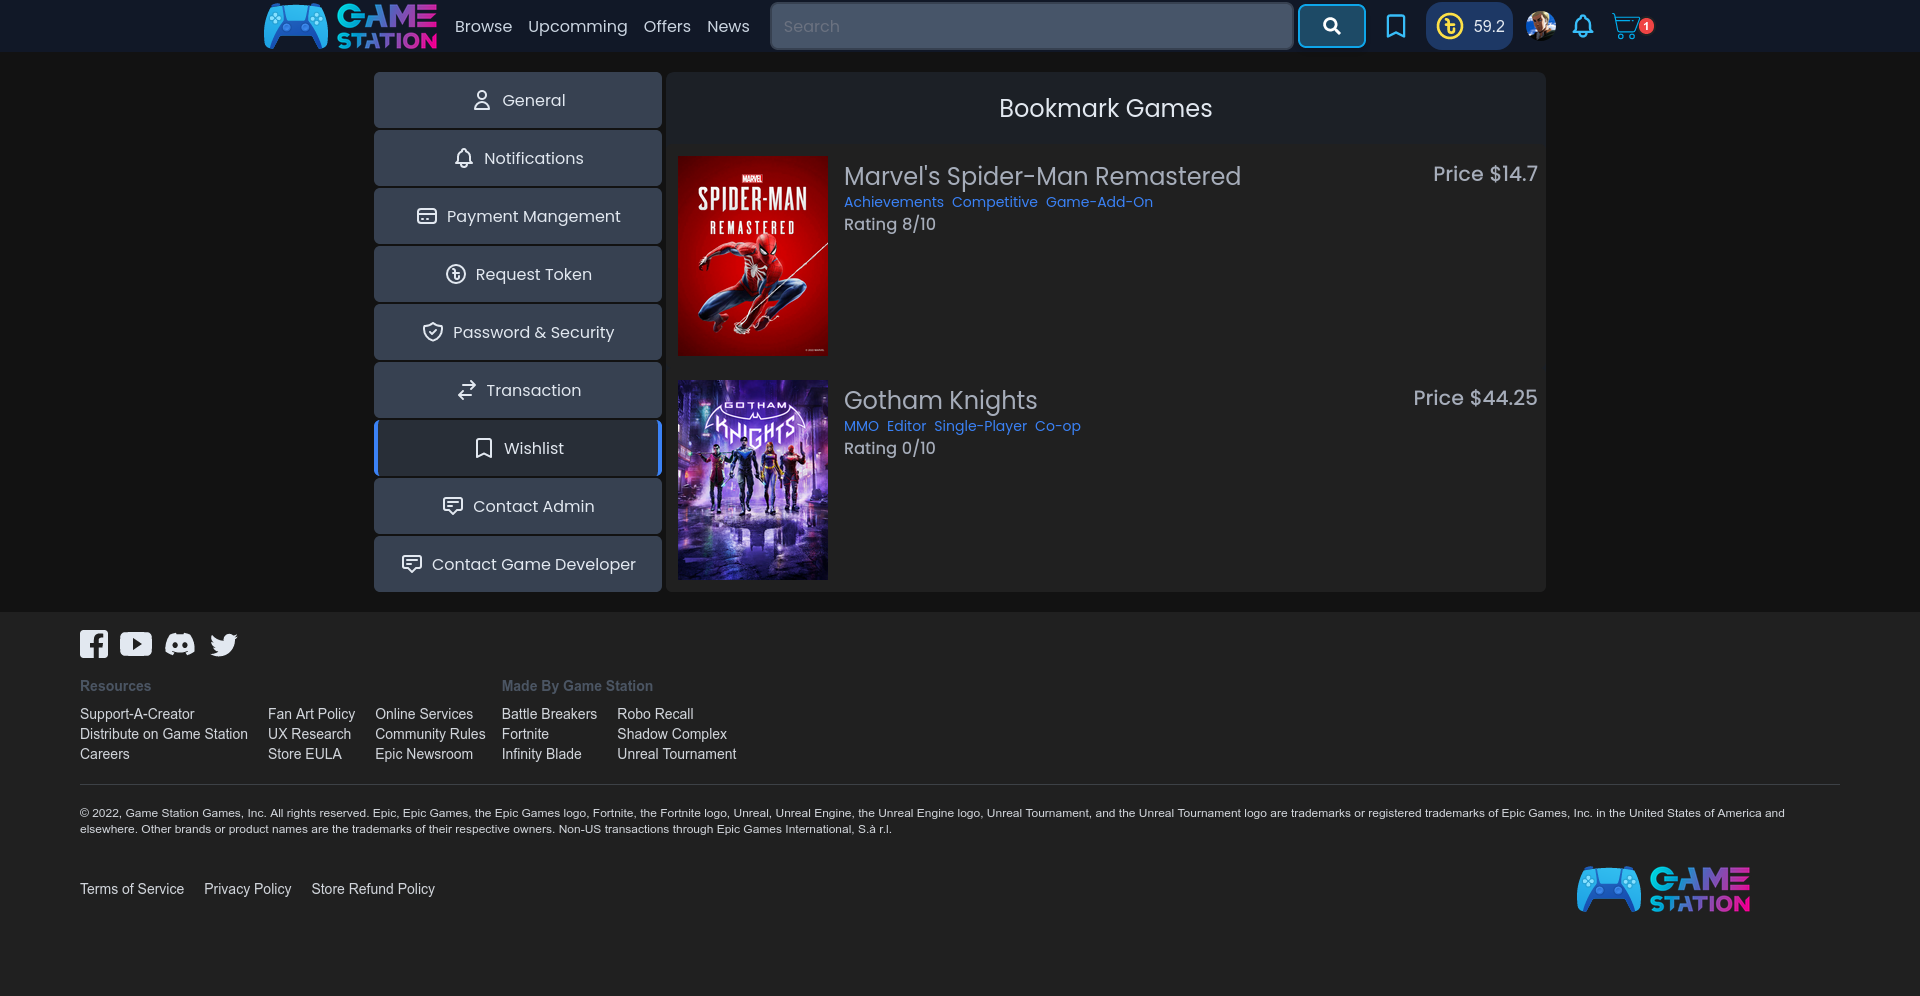Click Browse in the top navigation
Screen dimensions: 1920x996
[483, 26]
